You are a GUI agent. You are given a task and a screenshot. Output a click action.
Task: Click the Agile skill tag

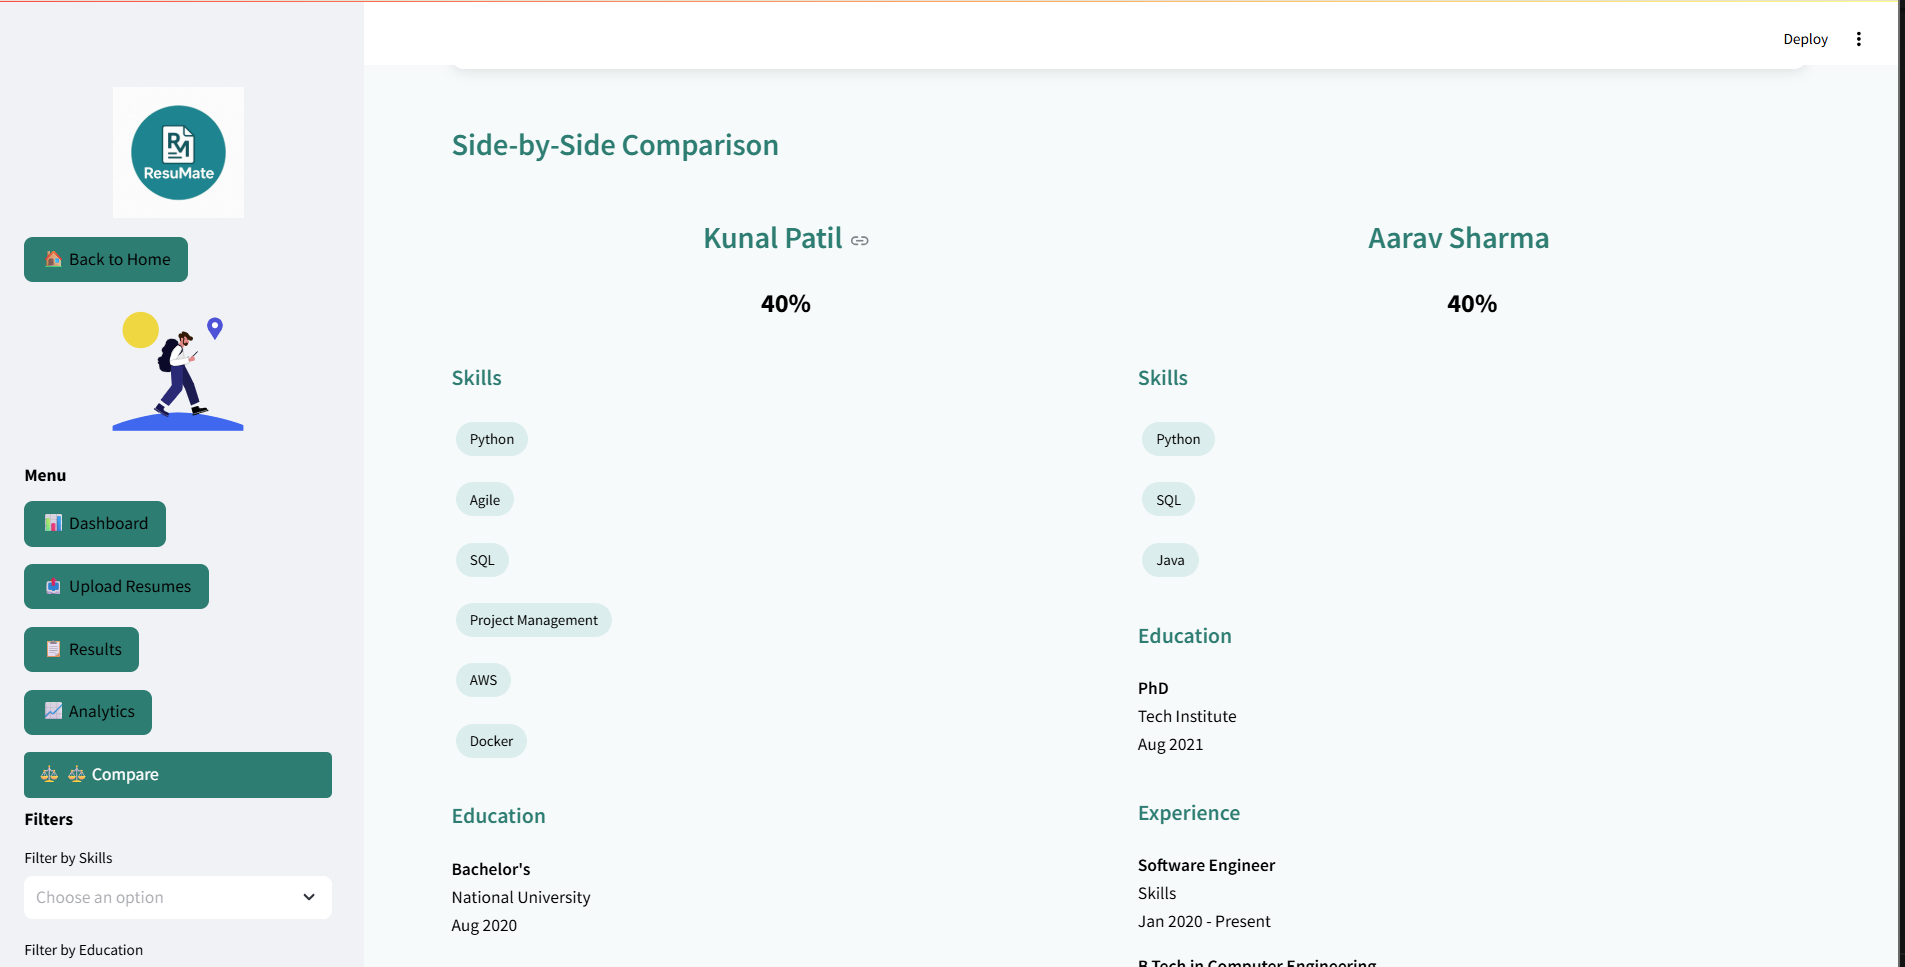pyautogui.click(x=484, y=500)
